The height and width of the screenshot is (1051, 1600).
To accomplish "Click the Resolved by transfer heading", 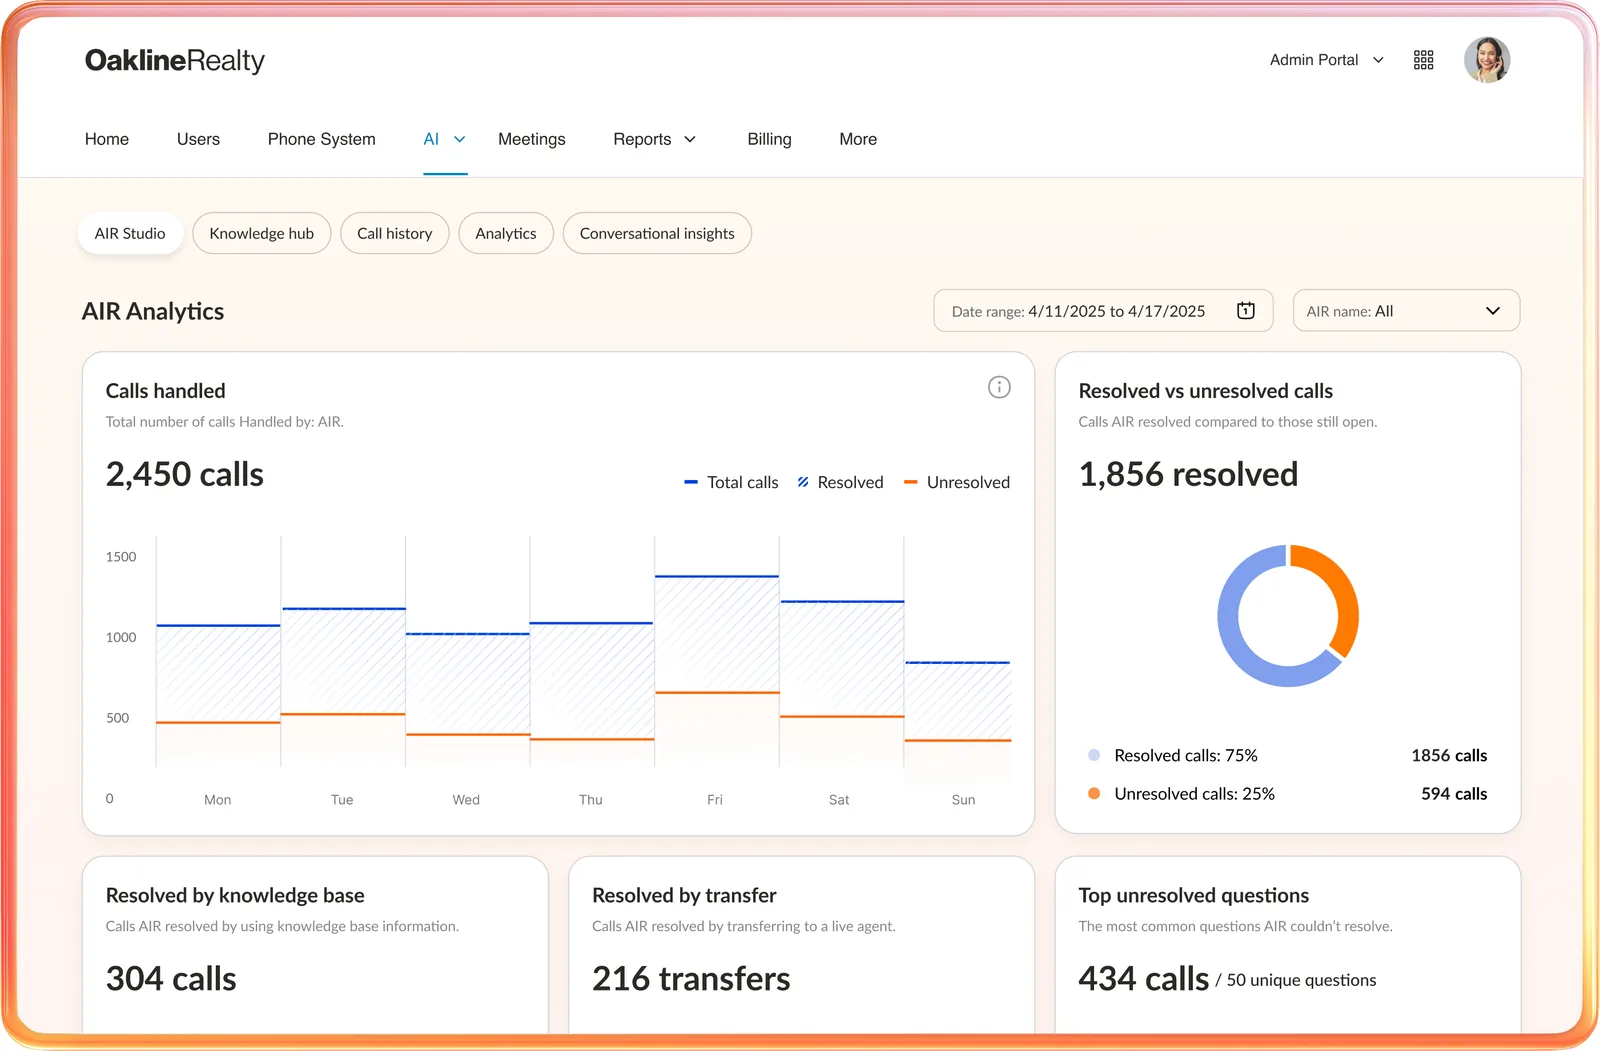I will (x=684, y=896).
